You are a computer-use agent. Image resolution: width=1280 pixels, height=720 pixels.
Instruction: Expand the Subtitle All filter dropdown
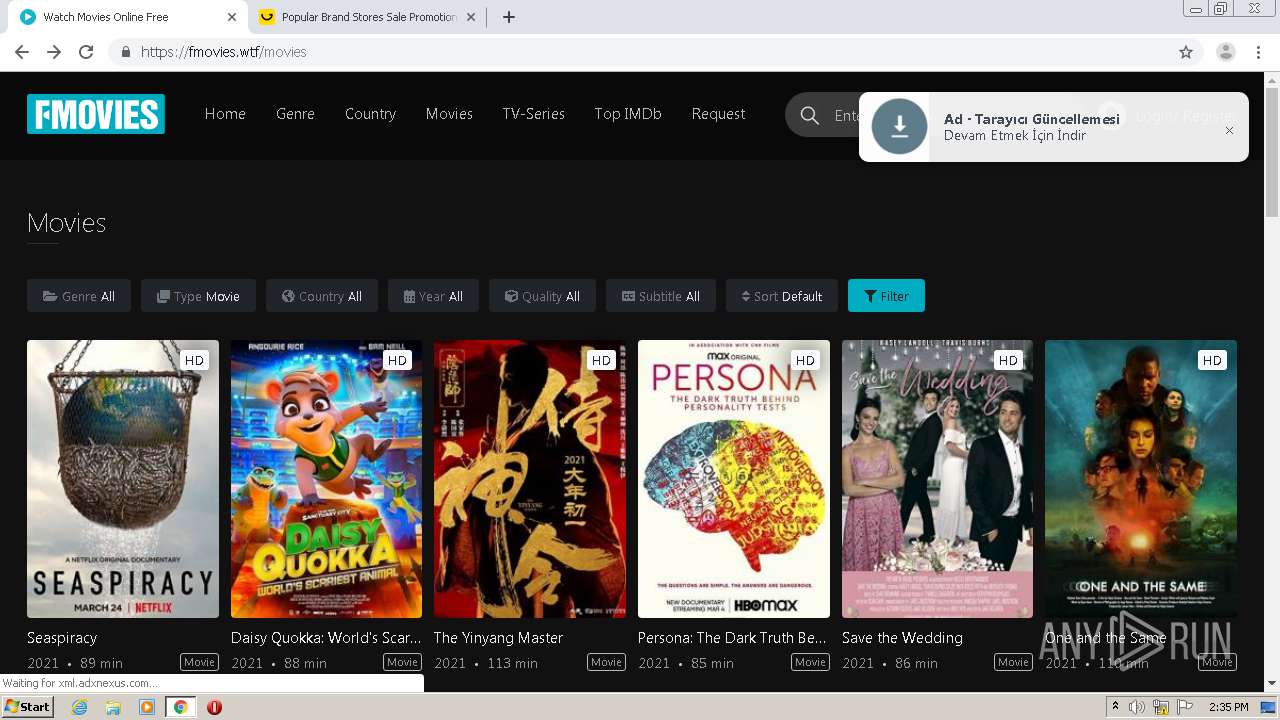pyautogui.click(x=661, y=296)
